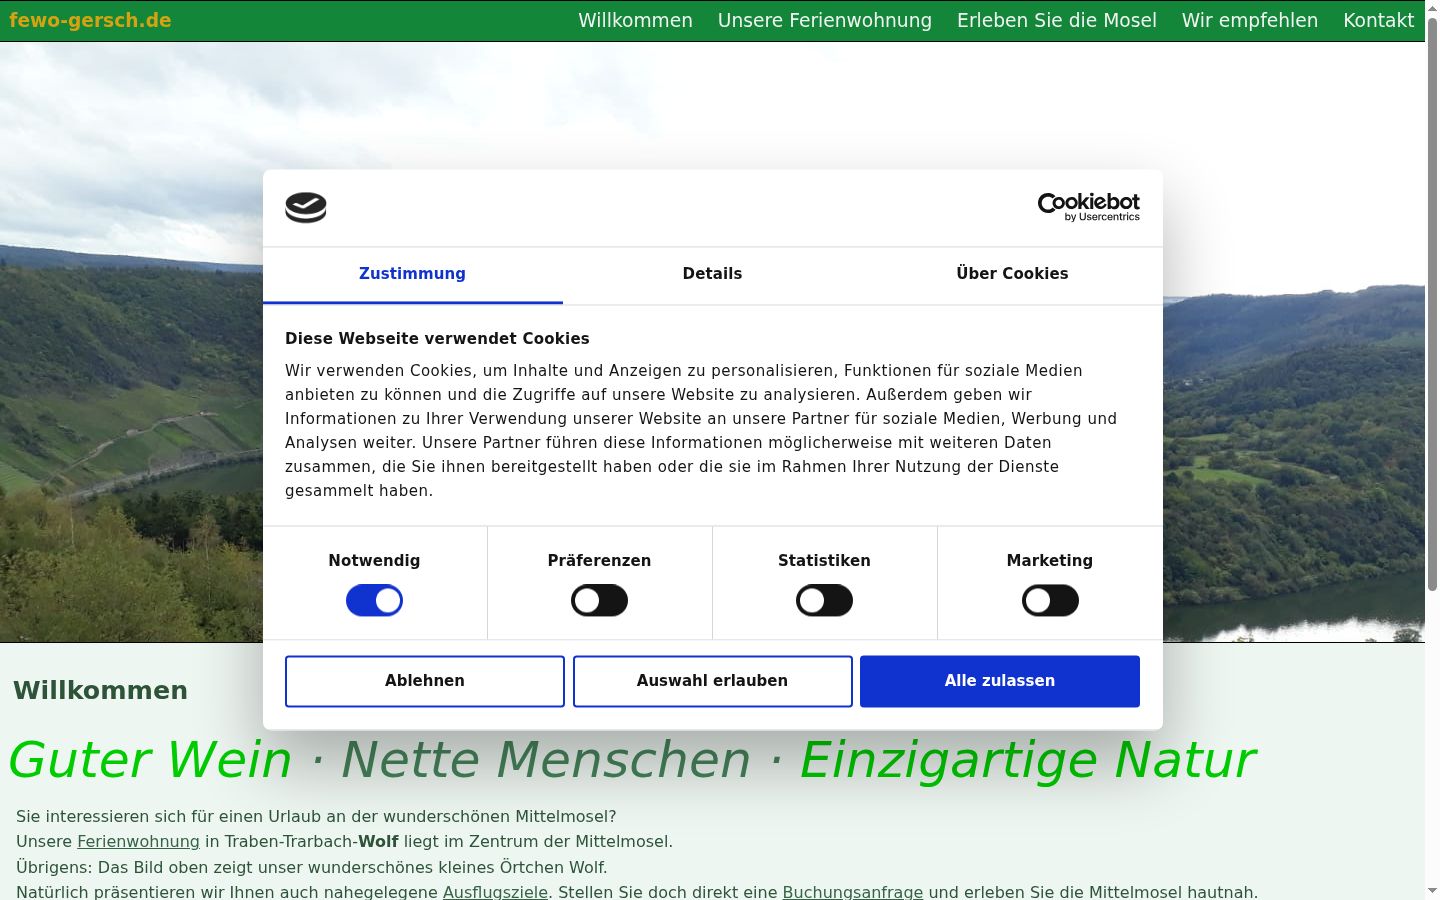Viewport: 1440px width, 900px height.
Task: Click the Präferenzen category label
Action: pos(599,561)
